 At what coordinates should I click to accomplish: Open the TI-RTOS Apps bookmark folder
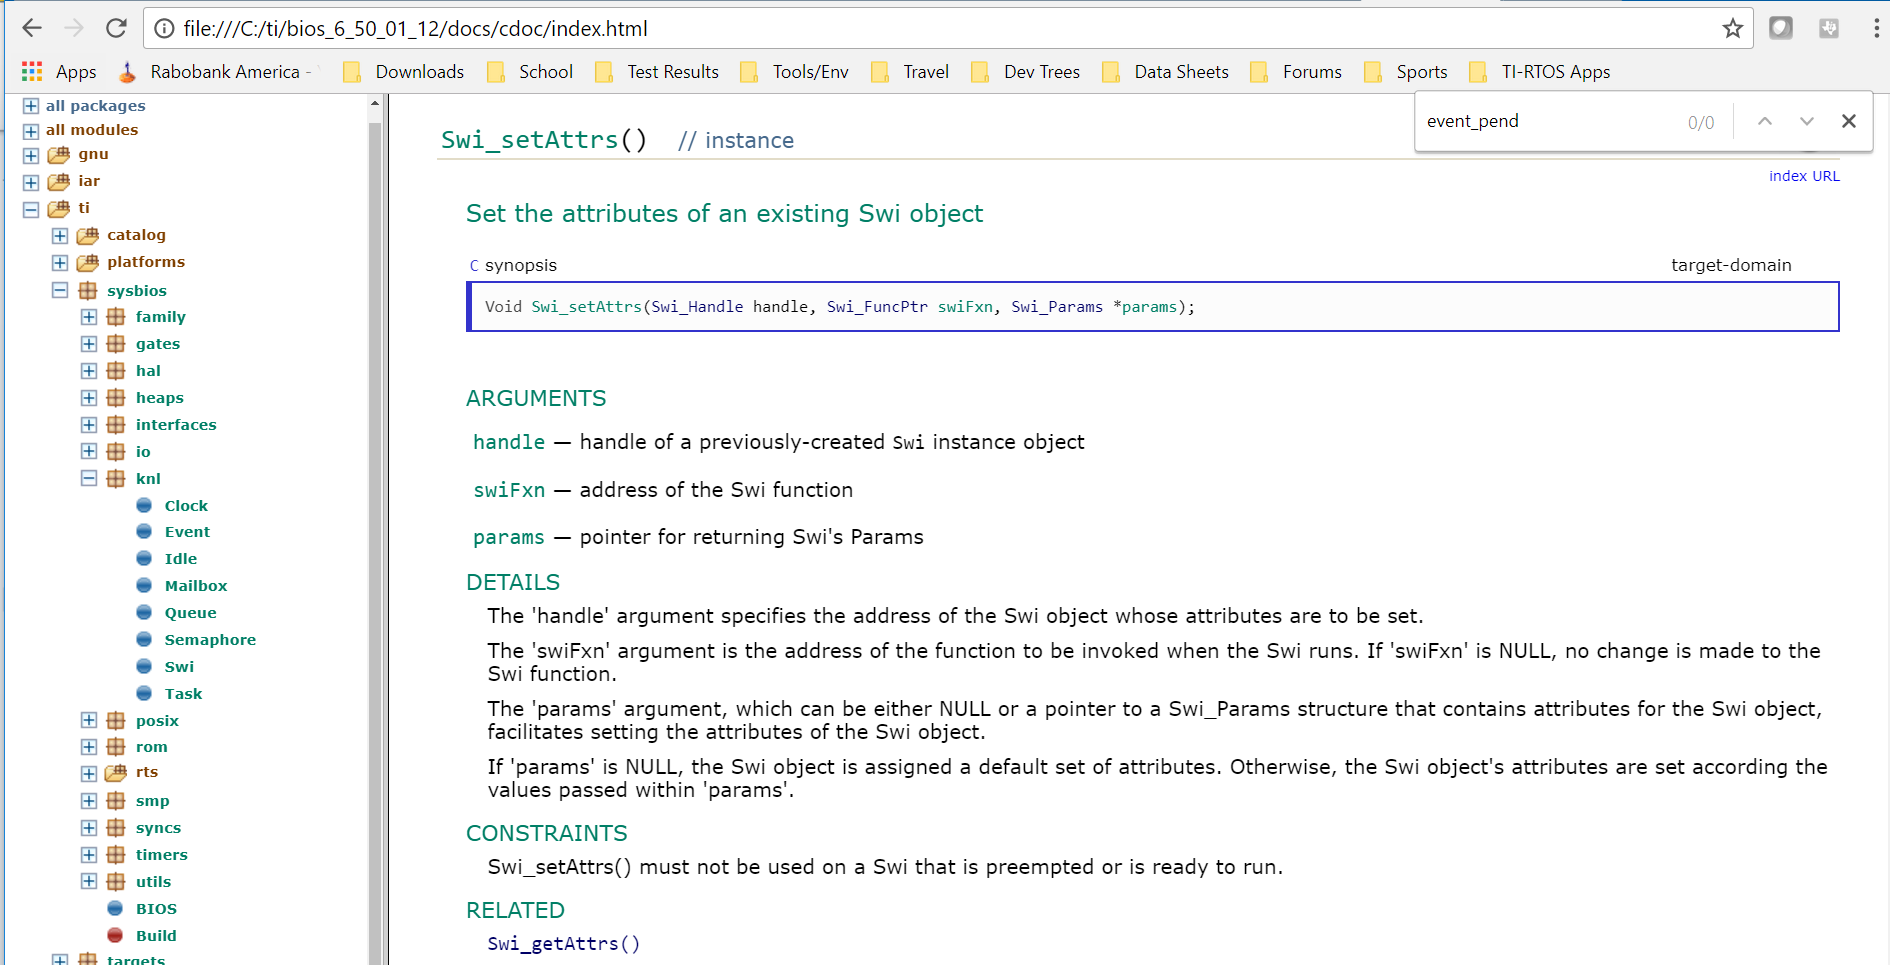[x=1540, y=72]
